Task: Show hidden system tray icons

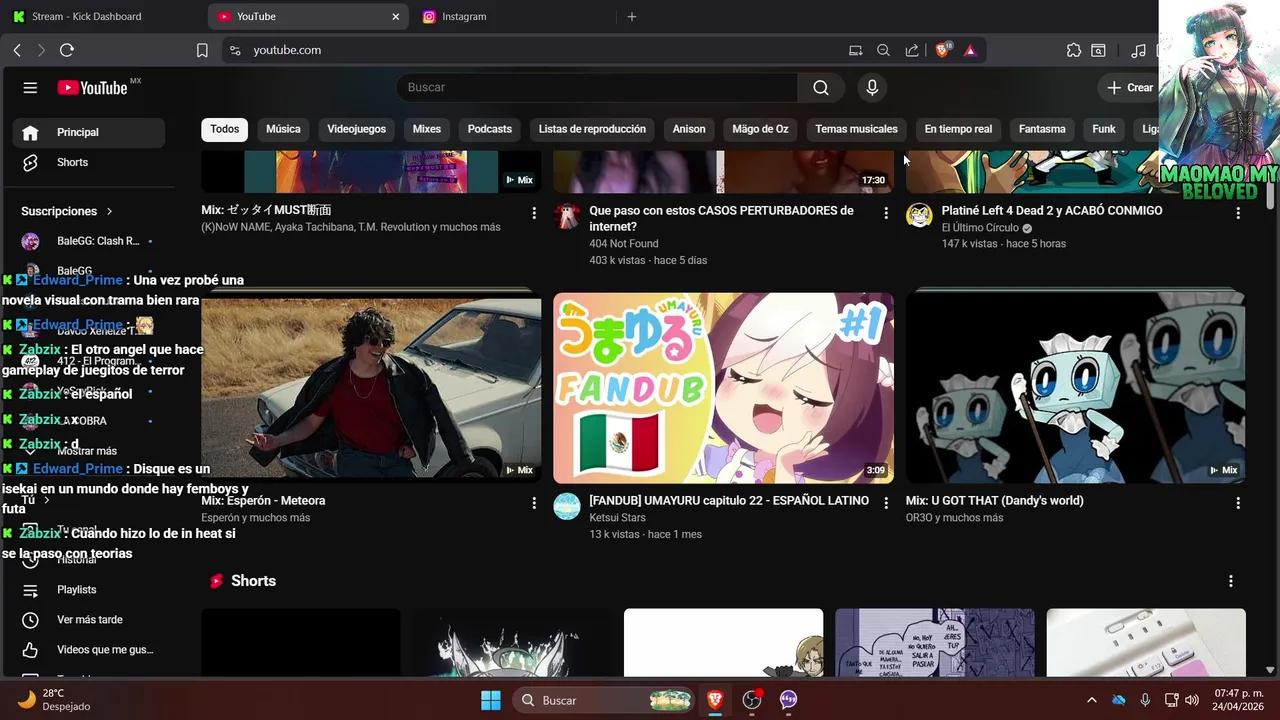Action: [1091, 700]
